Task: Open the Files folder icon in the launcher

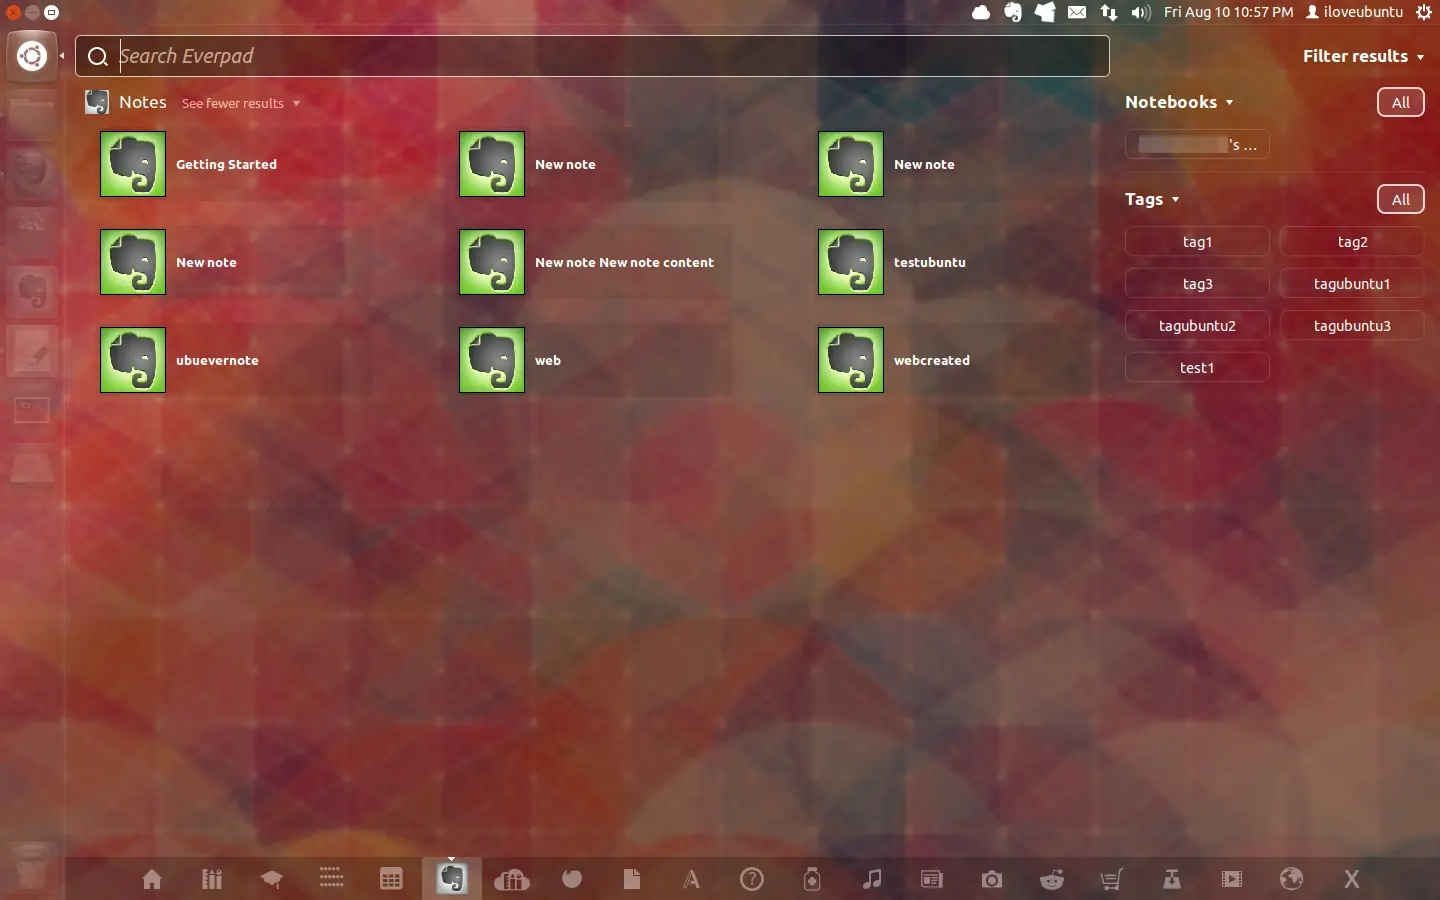Action: point(32,115)
